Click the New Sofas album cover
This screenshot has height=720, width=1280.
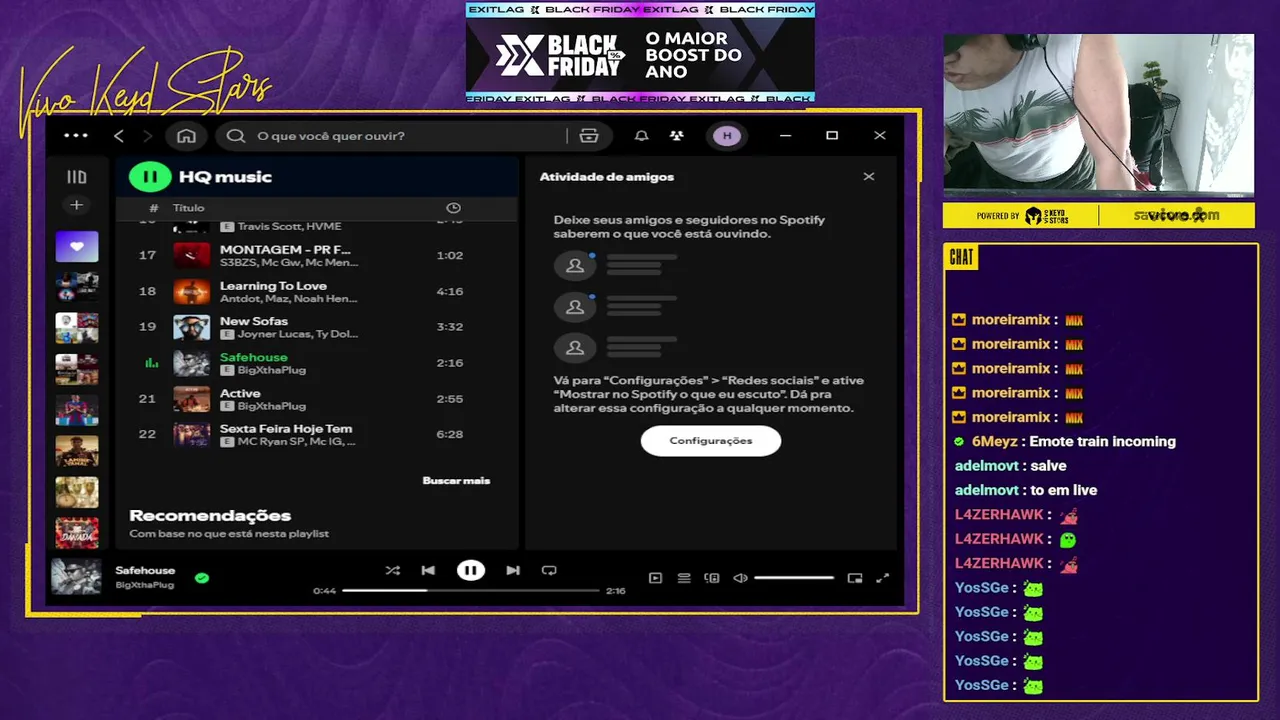[192, 327]
